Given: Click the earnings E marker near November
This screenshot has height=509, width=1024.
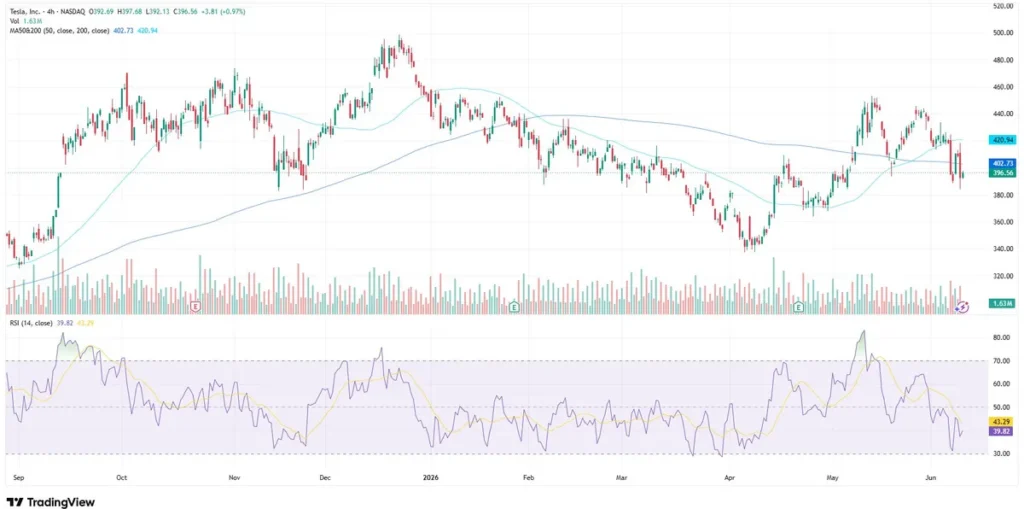Looking at the screenshot, I should point(195,306).
